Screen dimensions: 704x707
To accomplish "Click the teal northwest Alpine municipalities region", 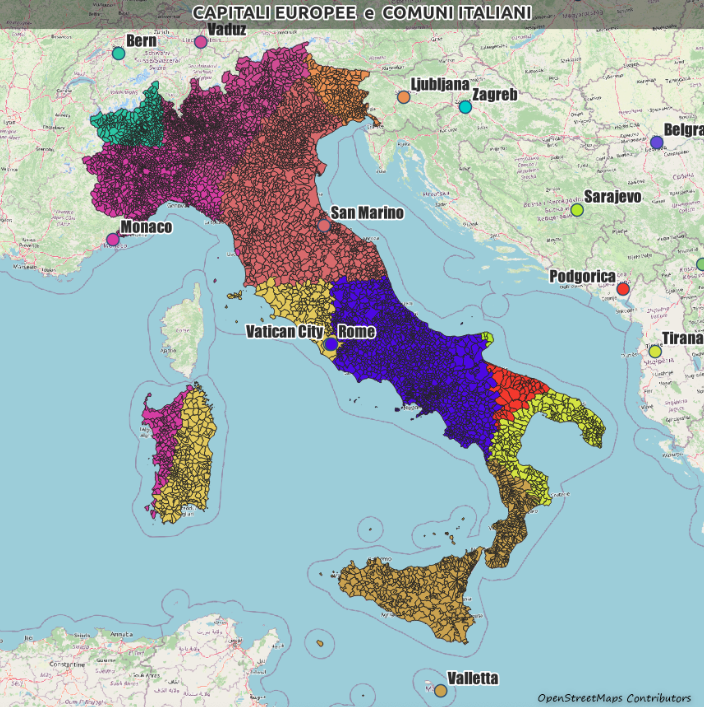I will [x=130, y=120].
